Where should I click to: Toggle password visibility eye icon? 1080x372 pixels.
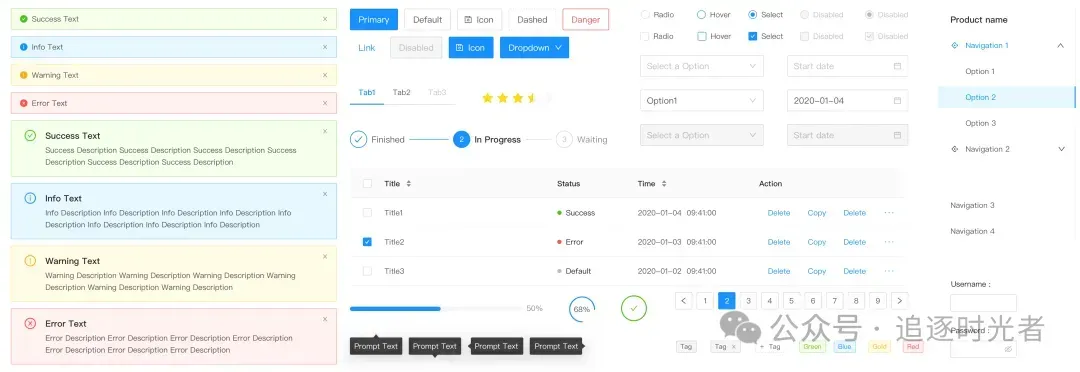coord(1008,349)
